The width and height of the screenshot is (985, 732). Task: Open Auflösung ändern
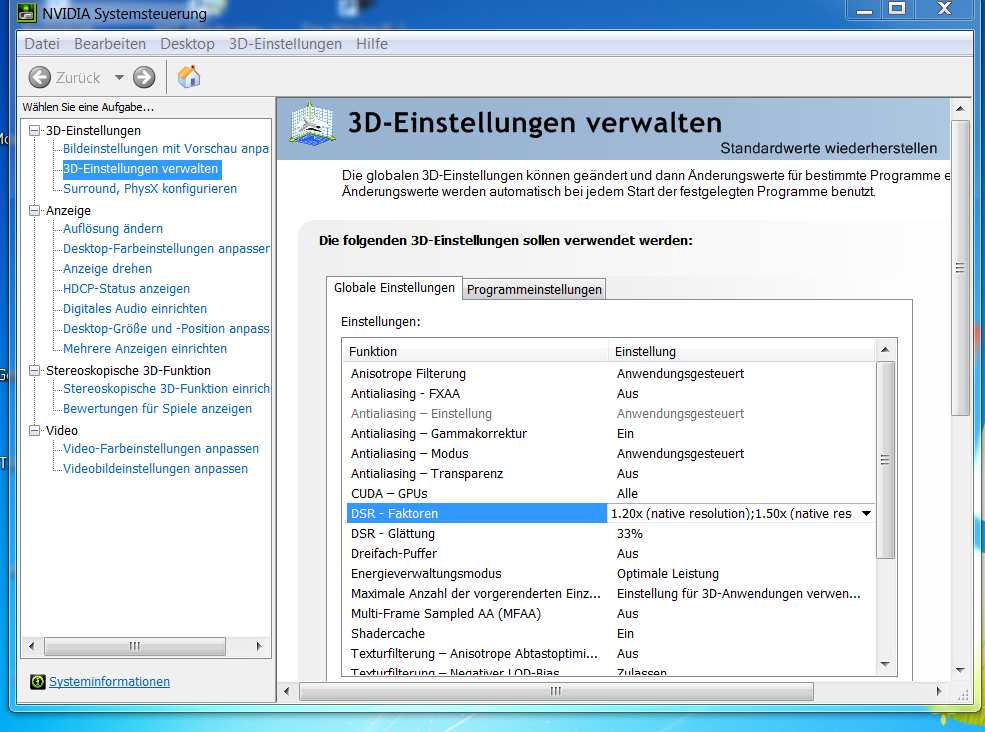[x=113, y=229]
